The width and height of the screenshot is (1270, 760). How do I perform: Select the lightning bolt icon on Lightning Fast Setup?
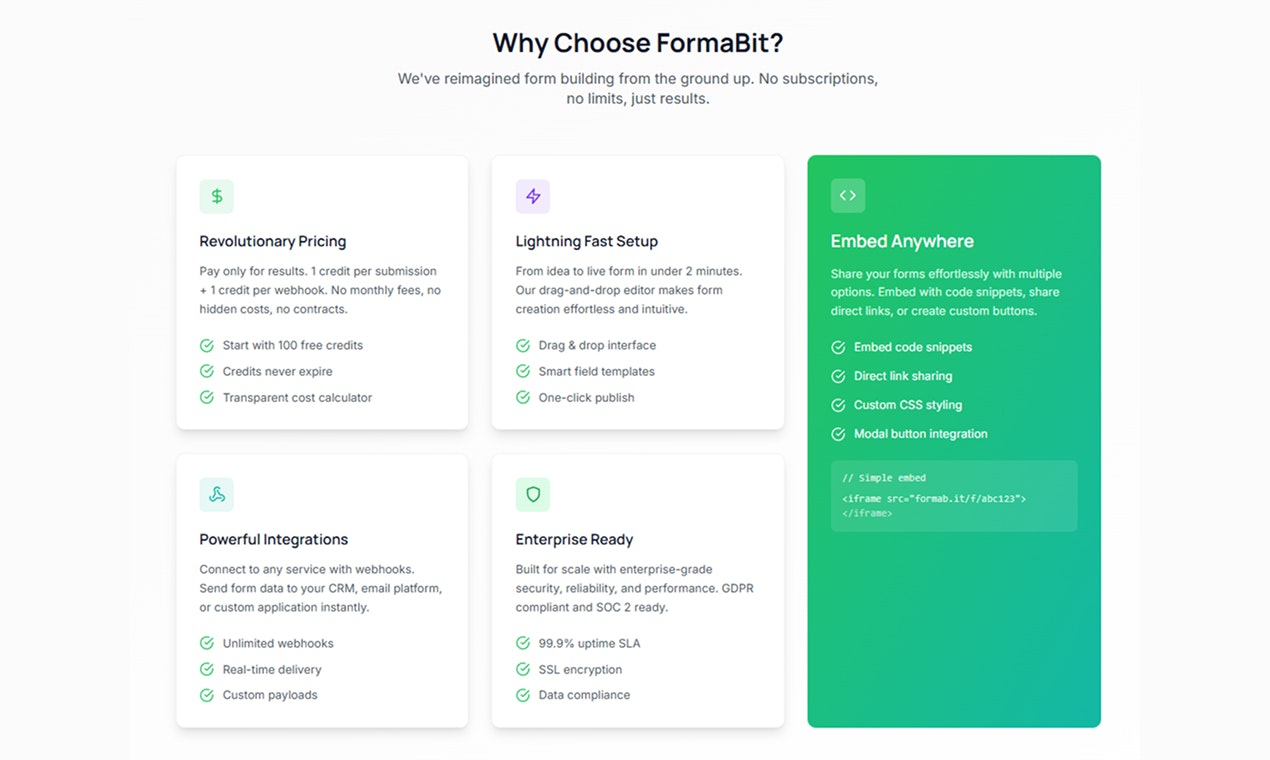coord(533,196)
